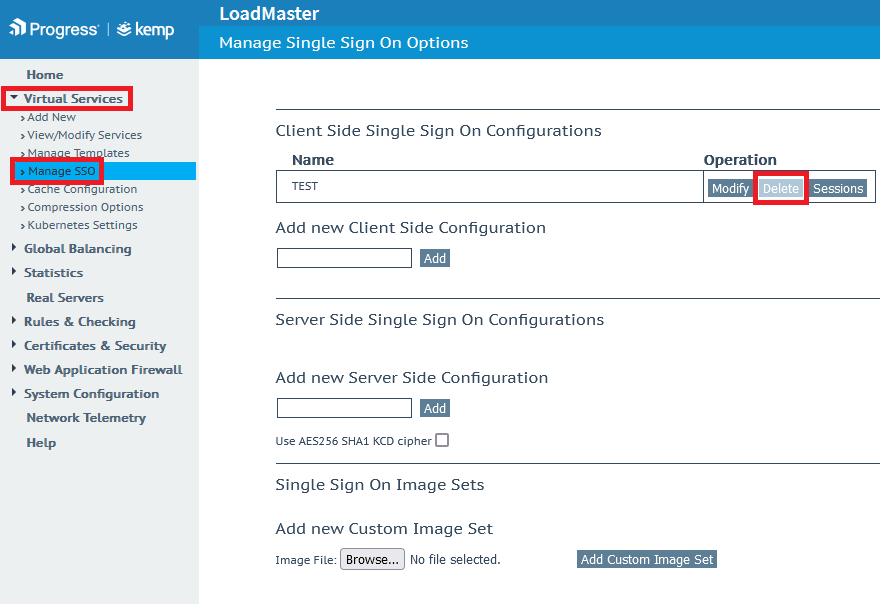
Task: Open Global Balancing menu label
Action: coord(77,249)
